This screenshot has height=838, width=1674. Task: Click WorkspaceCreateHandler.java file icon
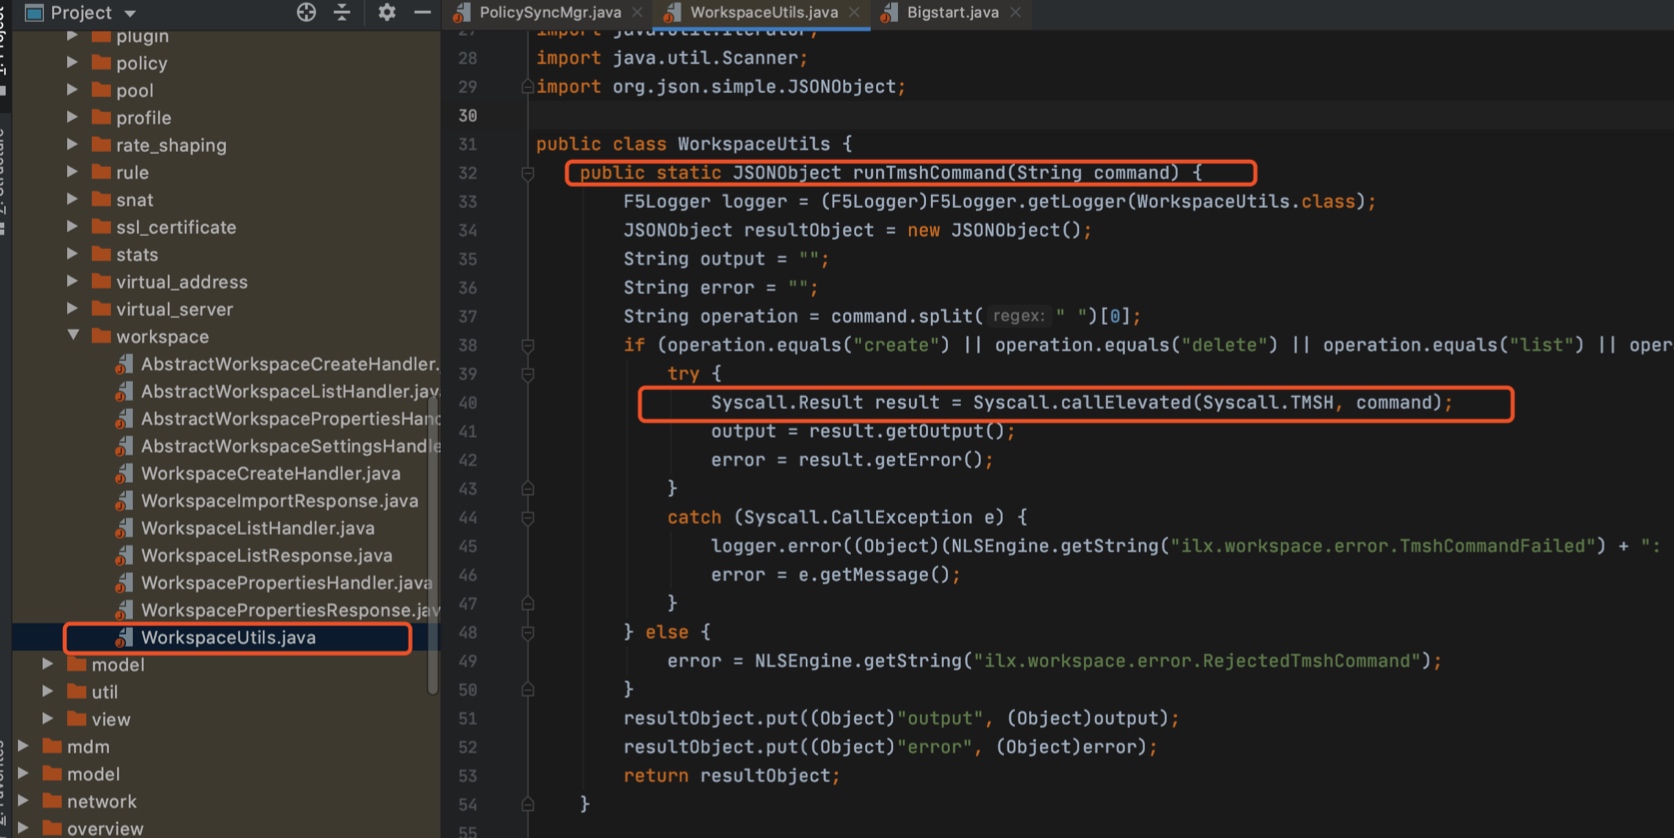[124, 474]
